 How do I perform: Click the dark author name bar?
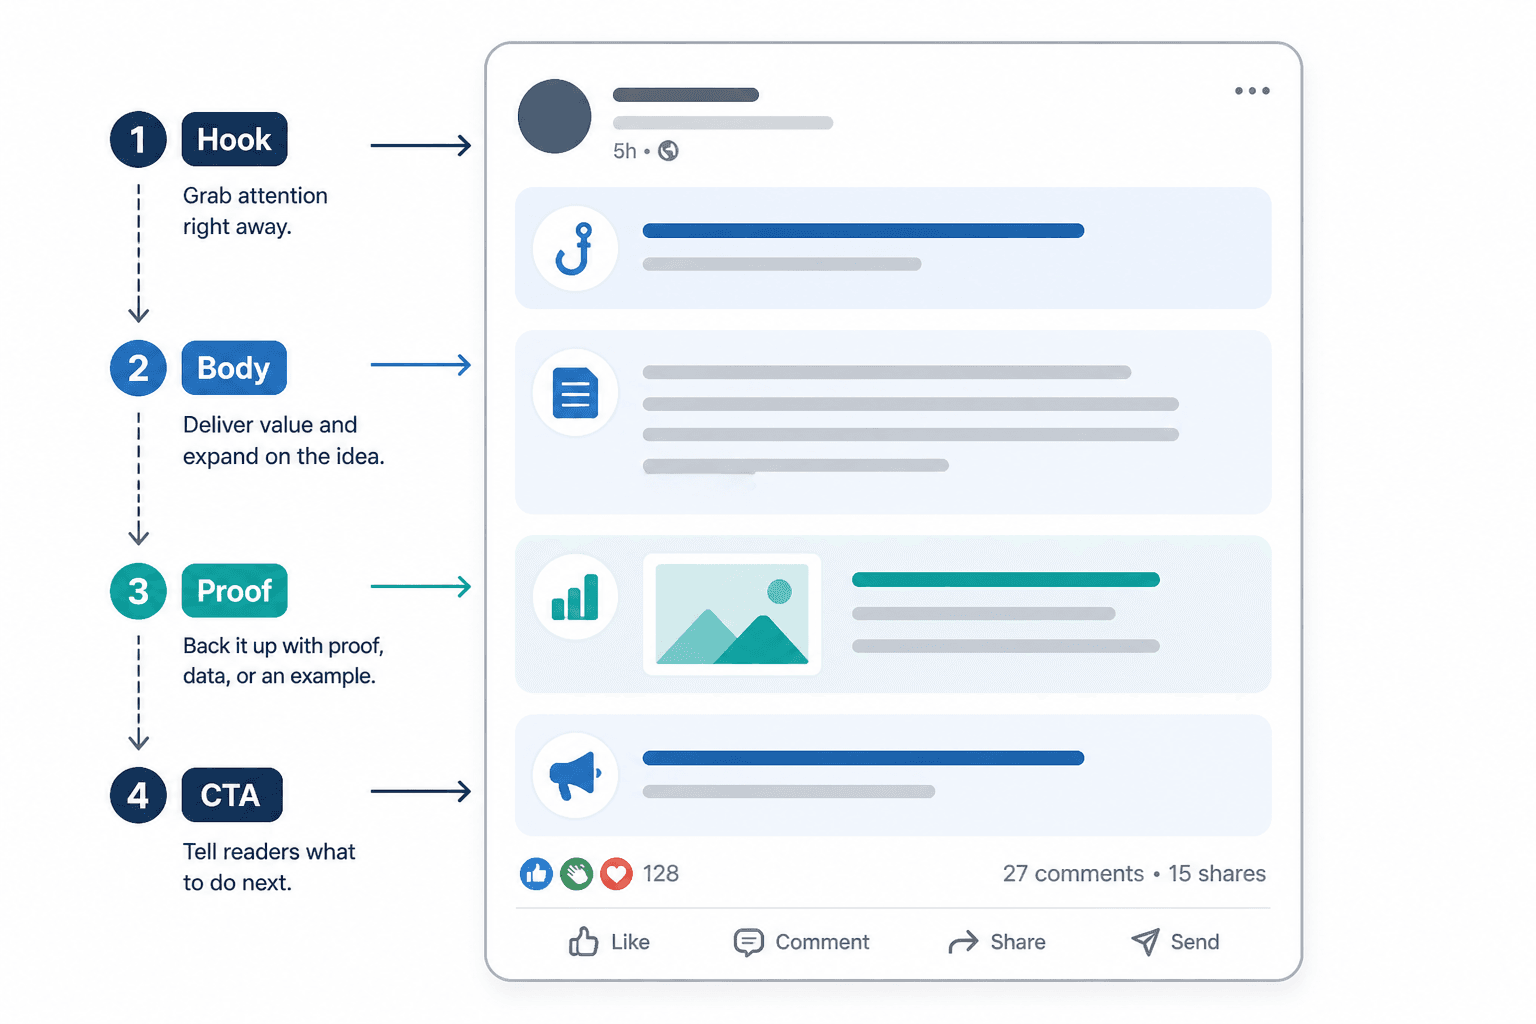[686, 95]
